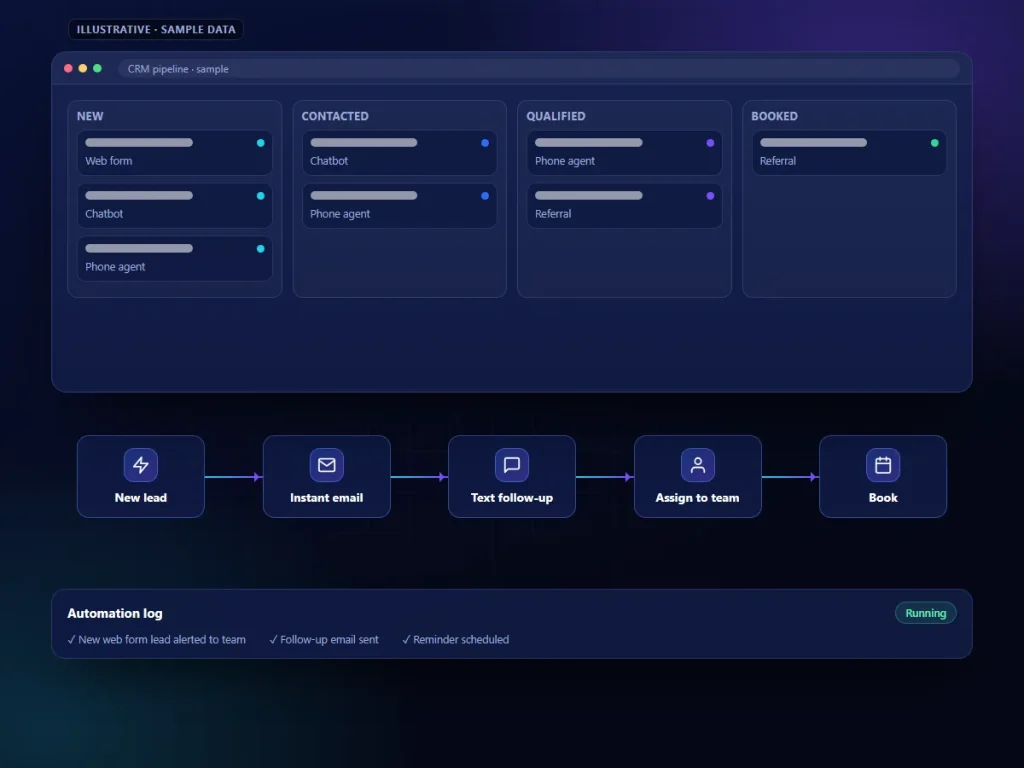Click the Text follow-up step label
This screenshot has height=768, width=1024.
point(512,498)
